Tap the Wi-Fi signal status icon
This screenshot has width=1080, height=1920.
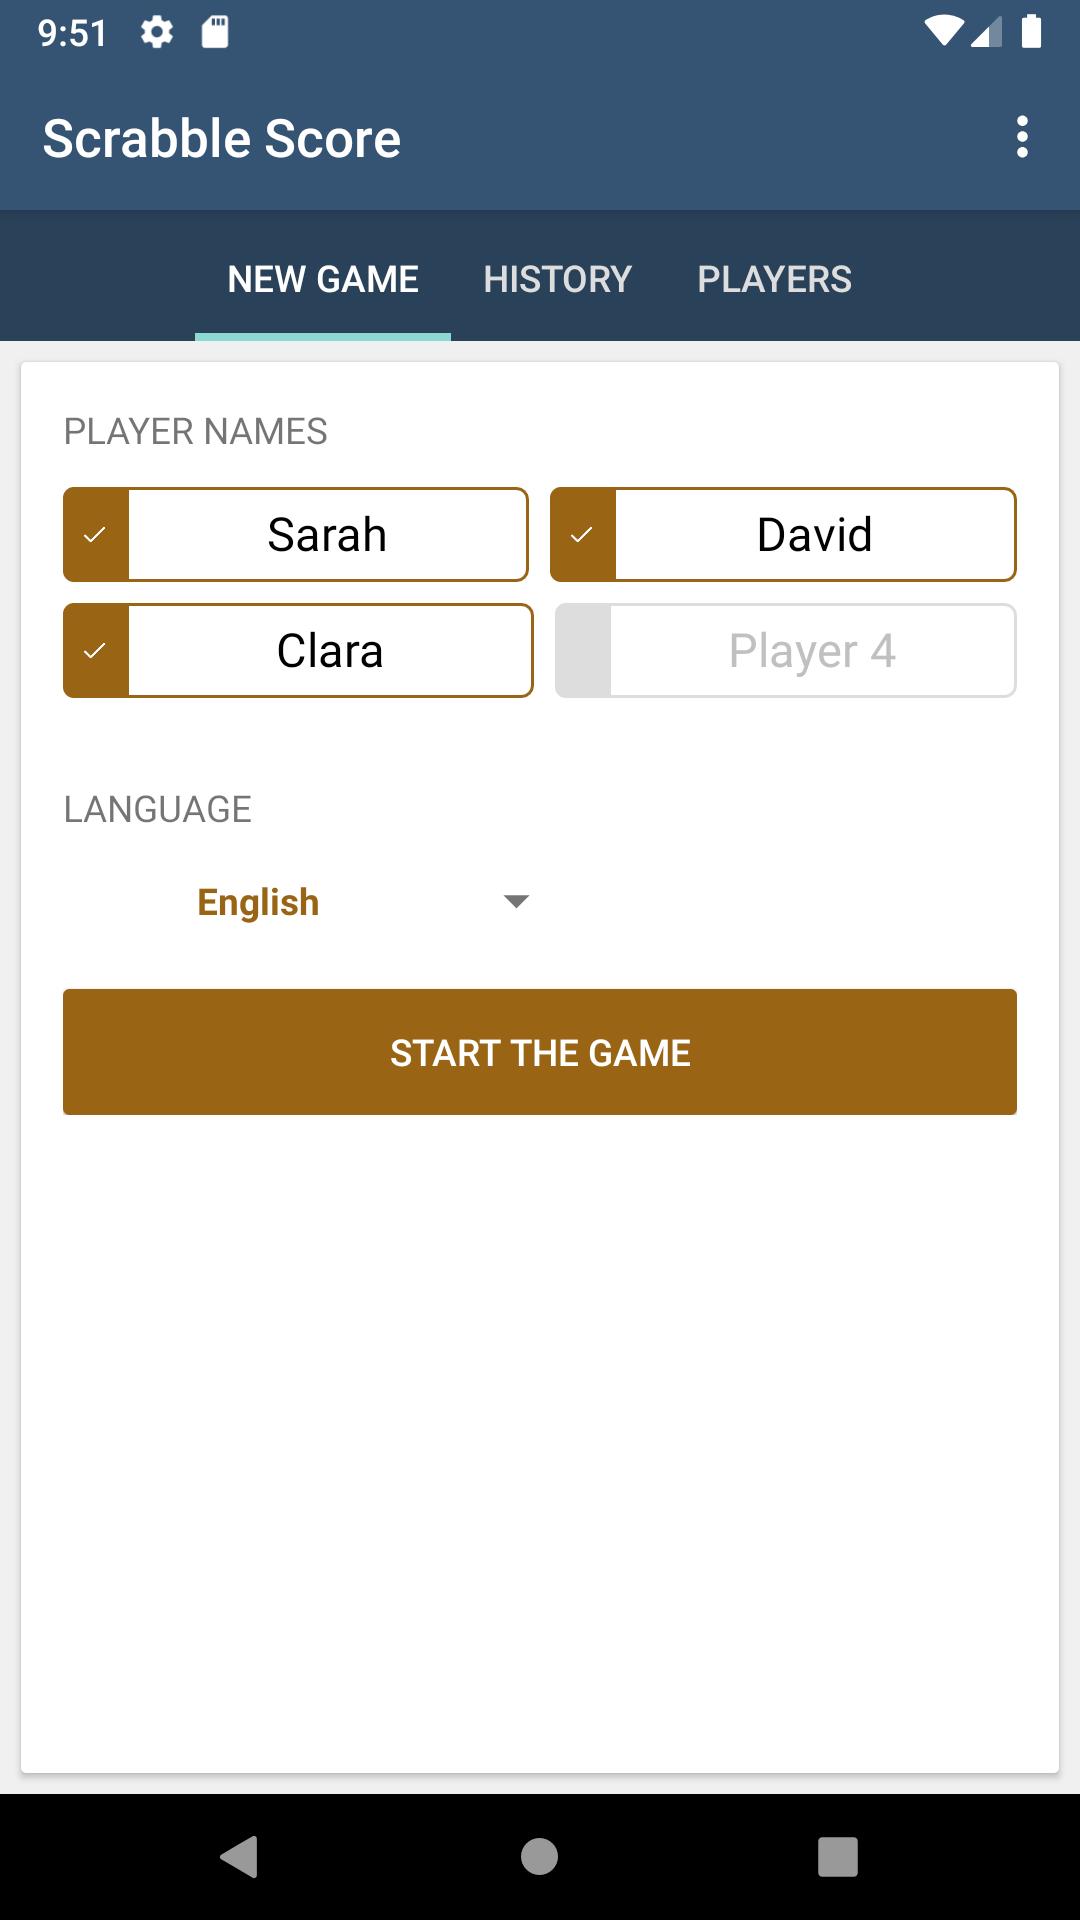[943, 32]
